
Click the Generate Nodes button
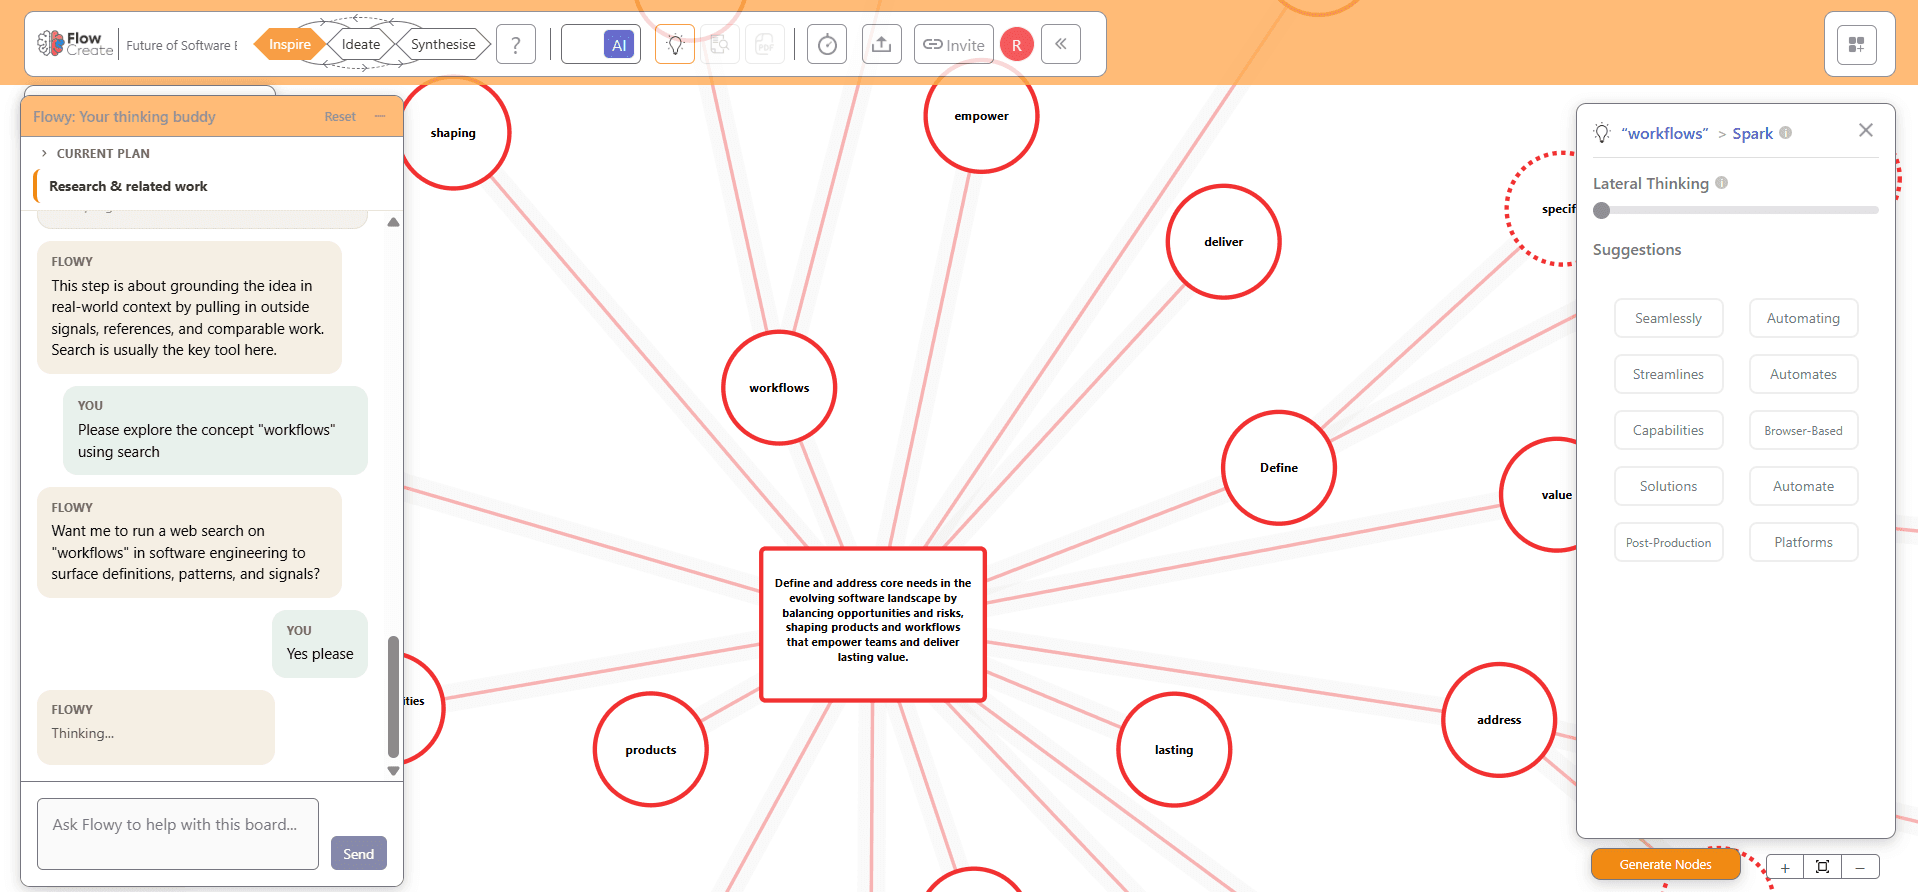1665,865
